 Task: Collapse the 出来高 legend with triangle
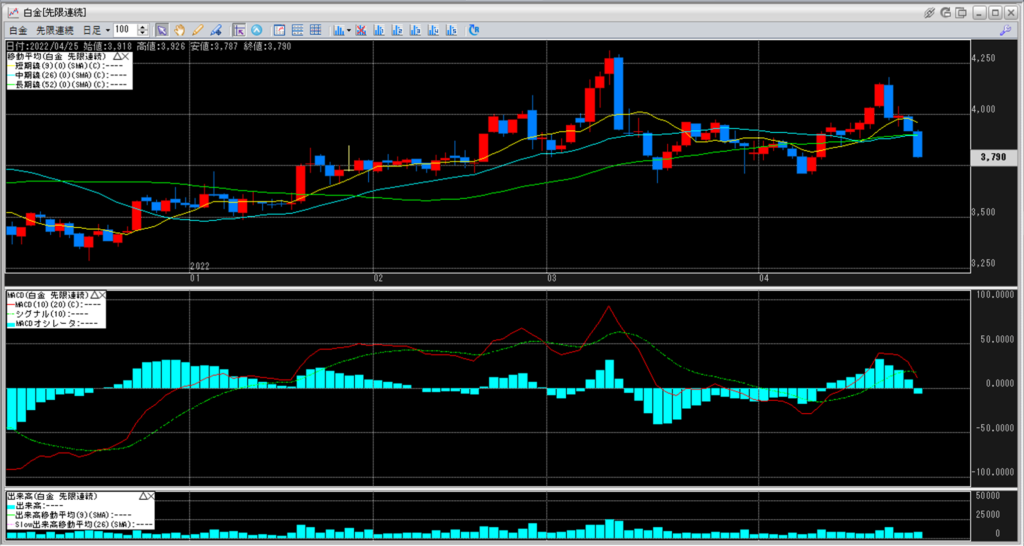[x=143, y=496]
